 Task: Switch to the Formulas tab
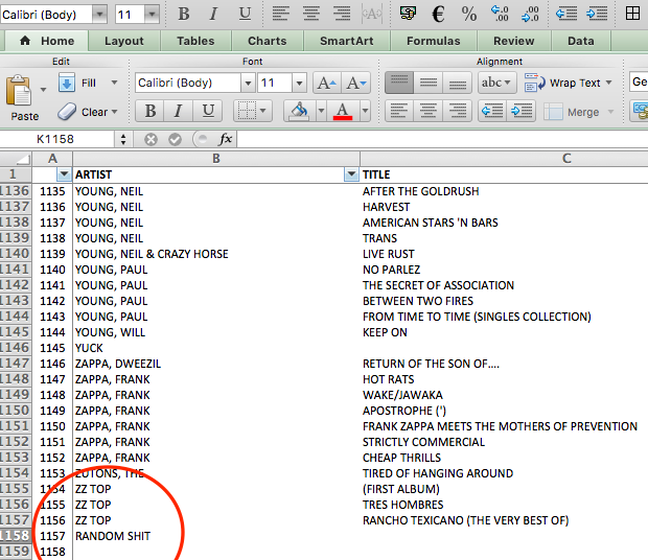click(433, 41)
